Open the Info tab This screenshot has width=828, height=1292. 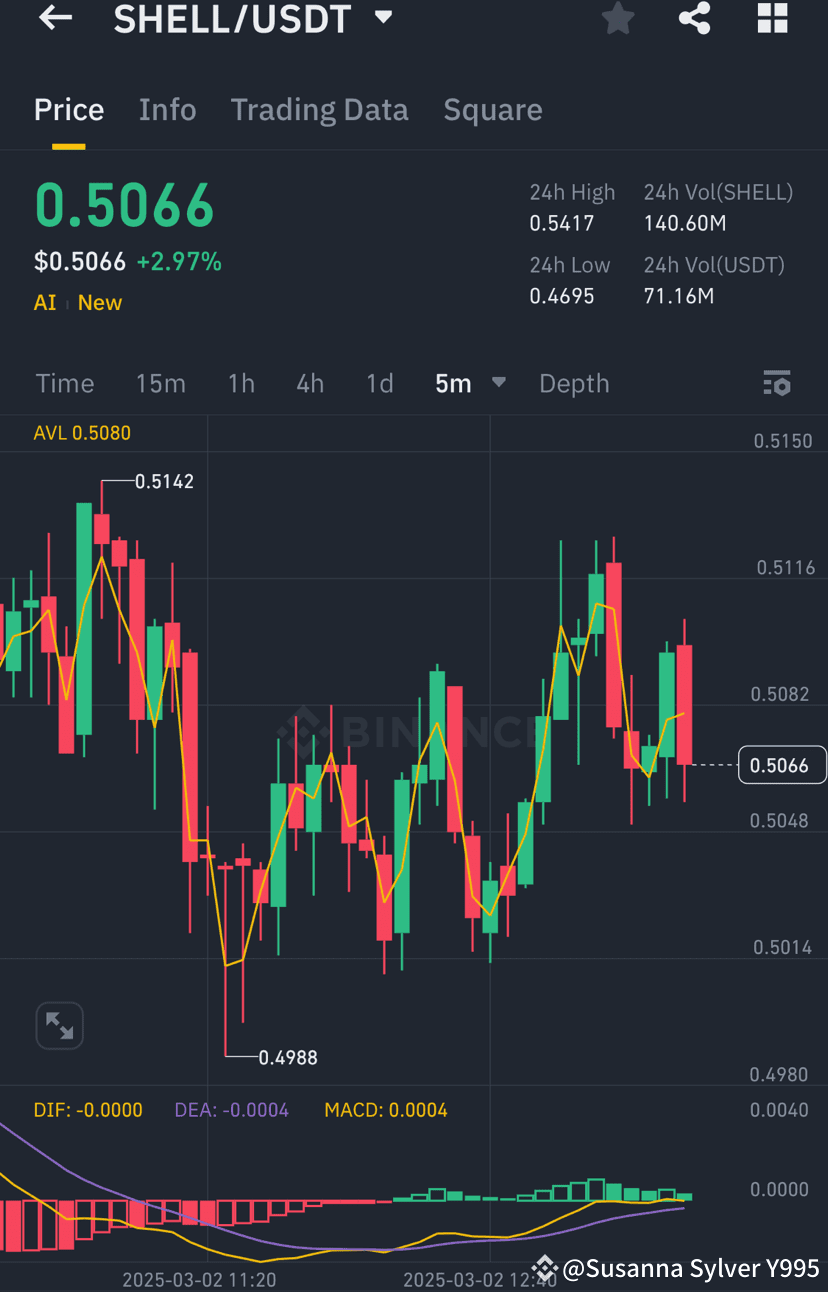[167, 110]
